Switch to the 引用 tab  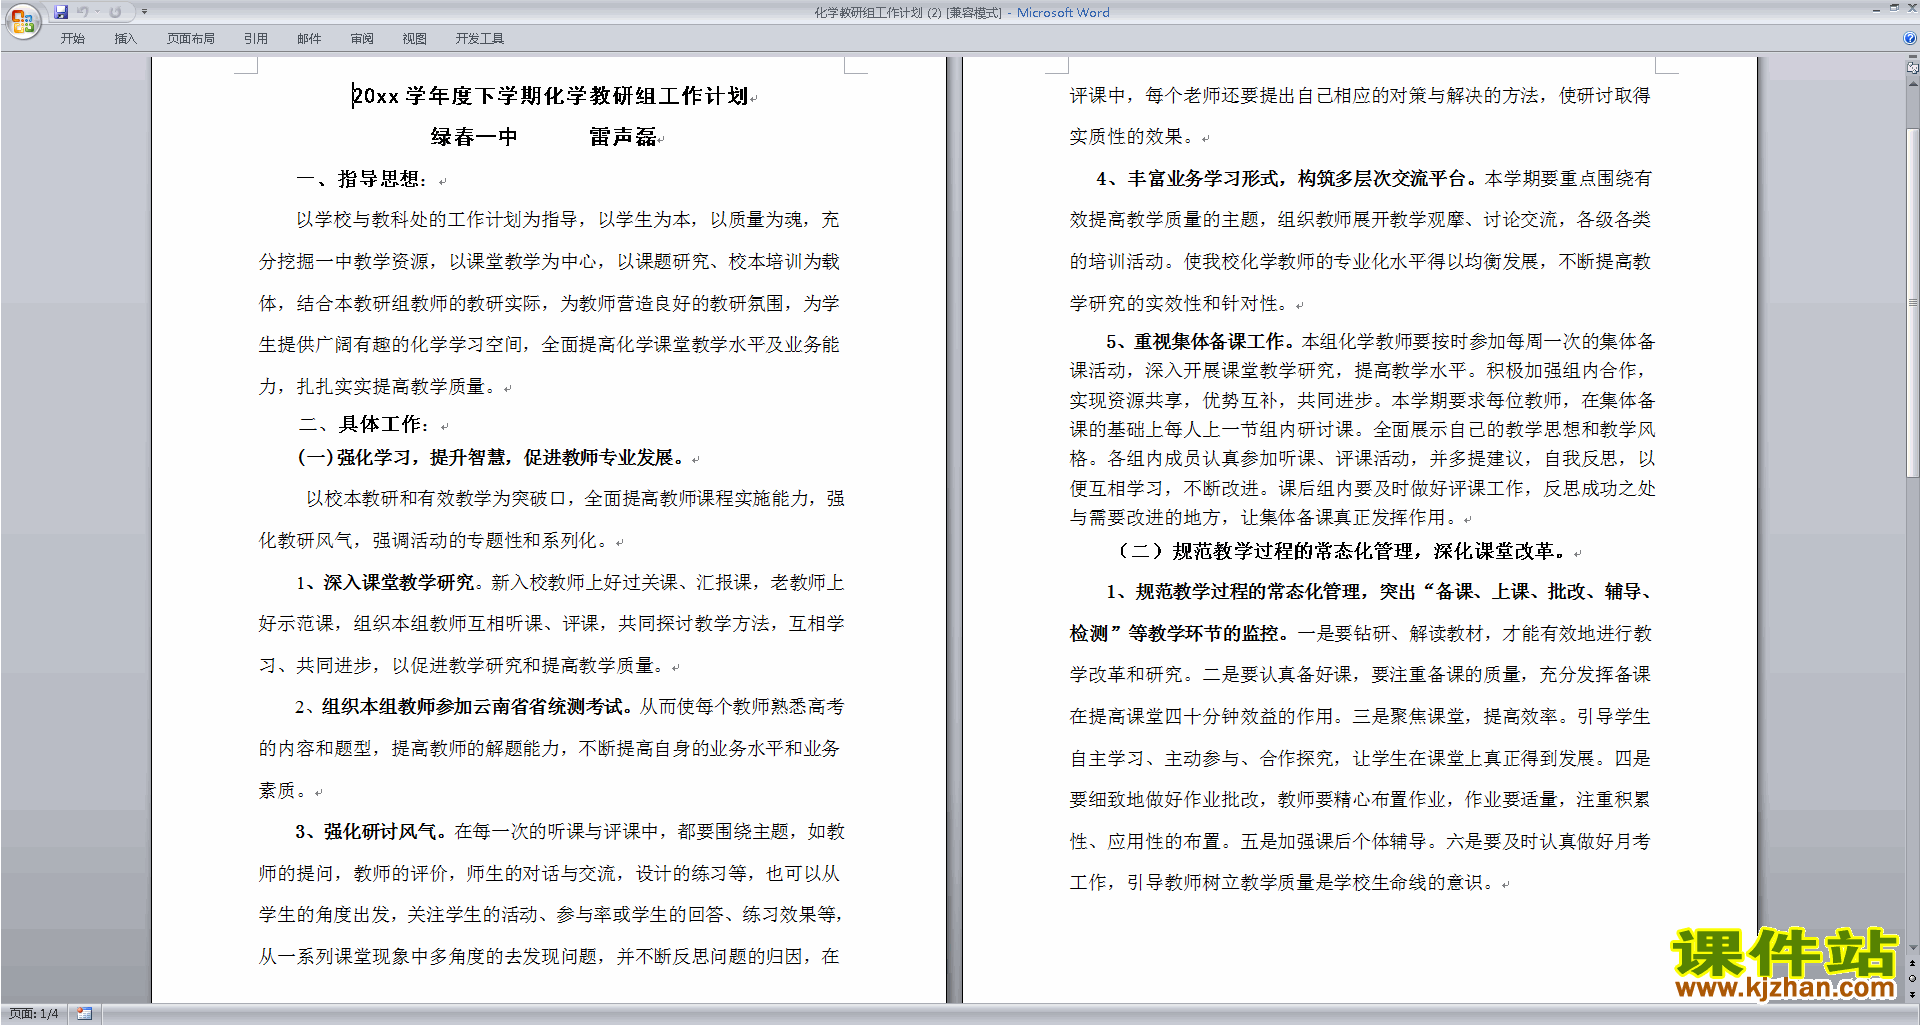[256, 38]
